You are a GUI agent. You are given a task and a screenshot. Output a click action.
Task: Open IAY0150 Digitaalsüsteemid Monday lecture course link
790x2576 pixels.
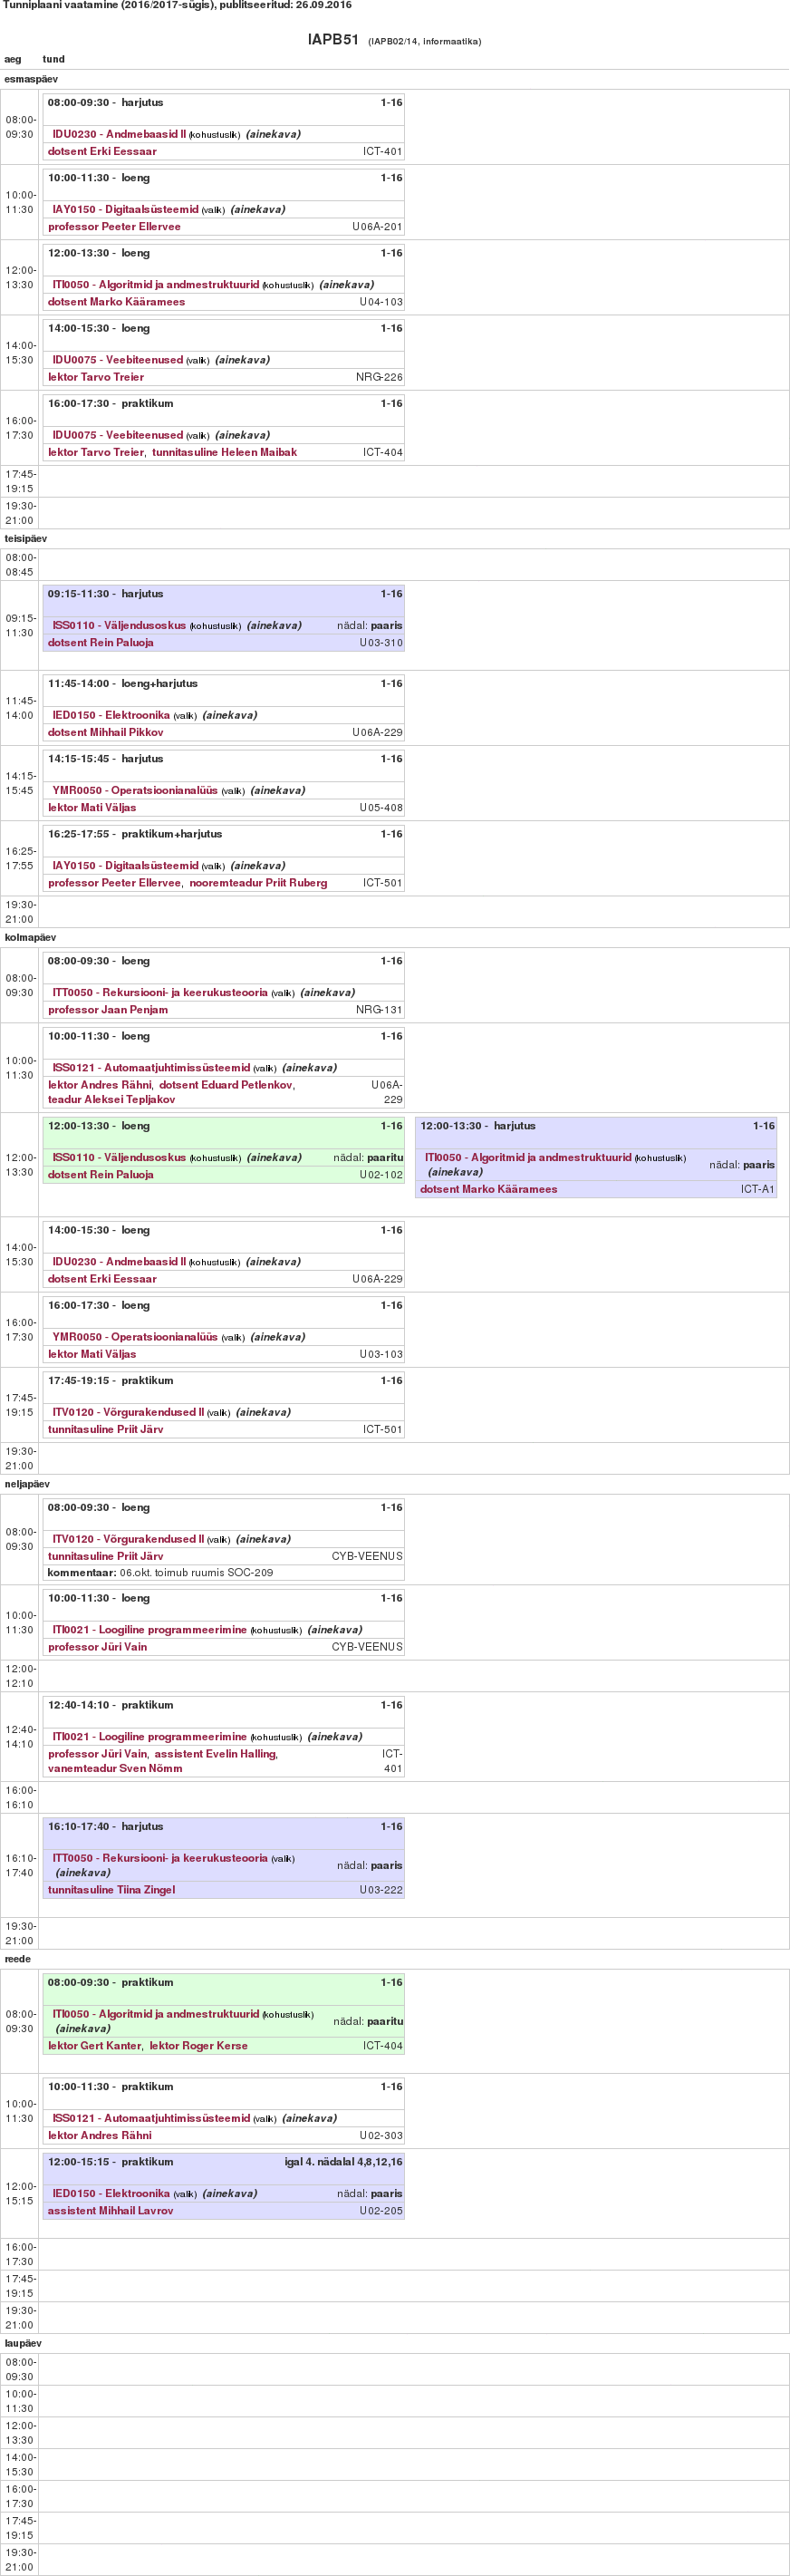tap(125, 210)
